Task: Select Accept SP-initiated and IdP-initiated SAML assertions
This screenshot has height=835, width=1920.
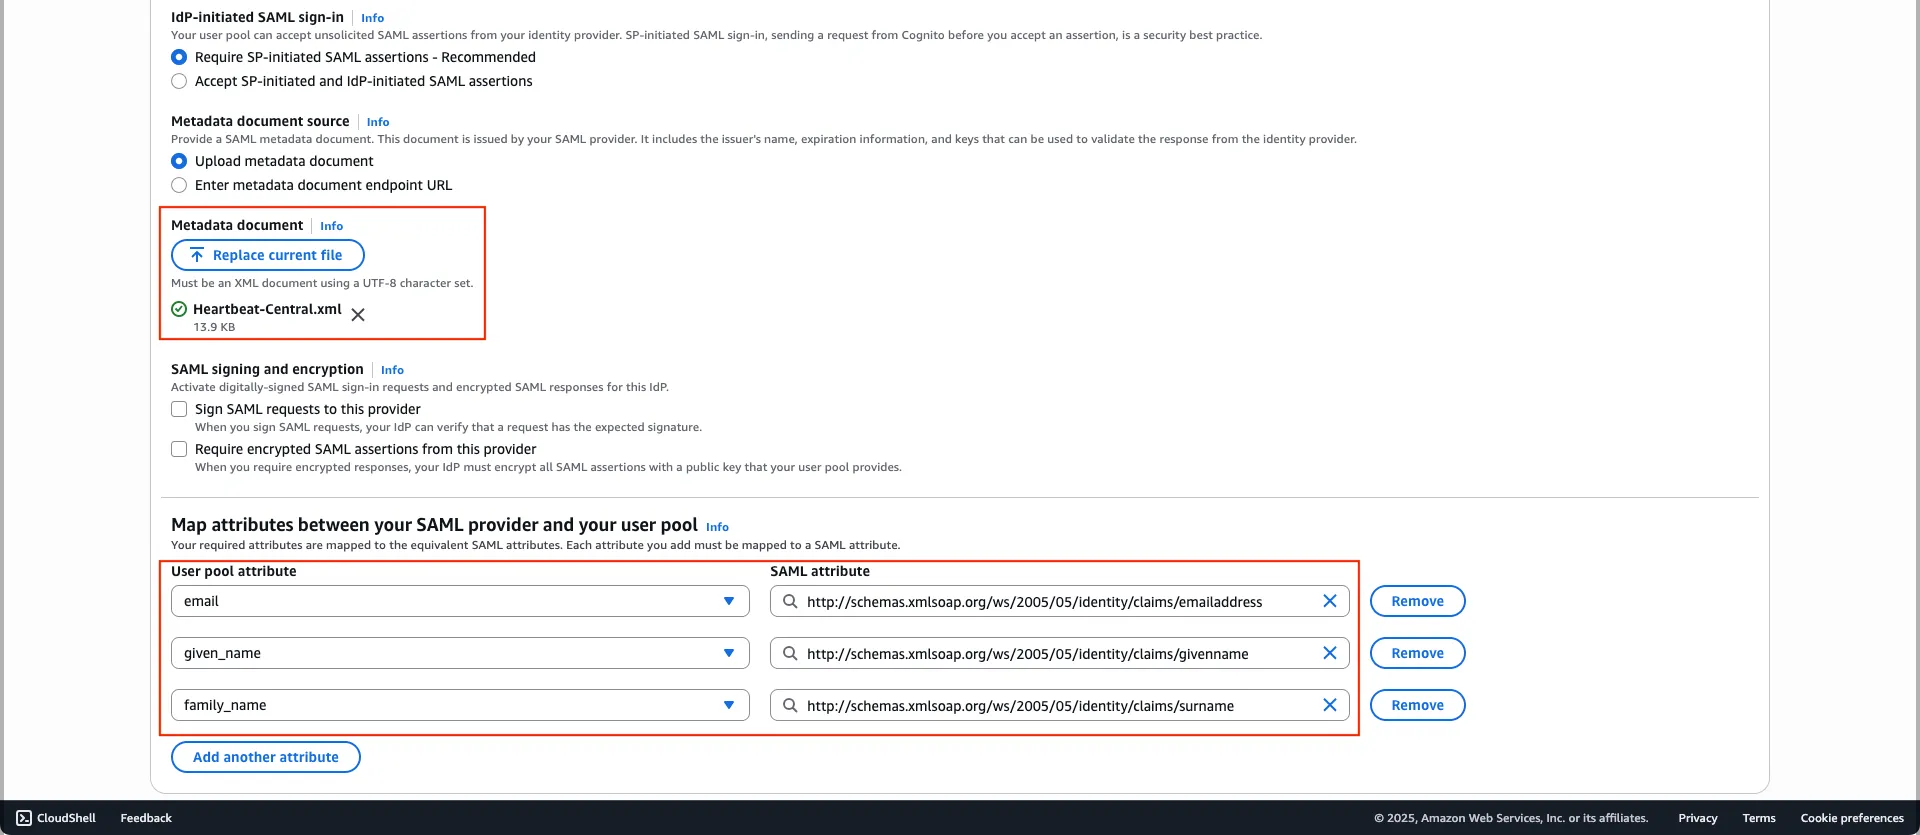Action: [179, 81]
